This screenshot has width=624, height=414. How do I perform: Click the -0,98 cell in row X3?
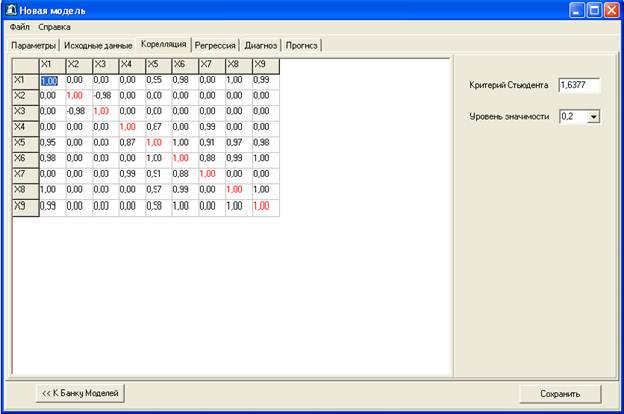pyautogui.click(x=79, y=113)
